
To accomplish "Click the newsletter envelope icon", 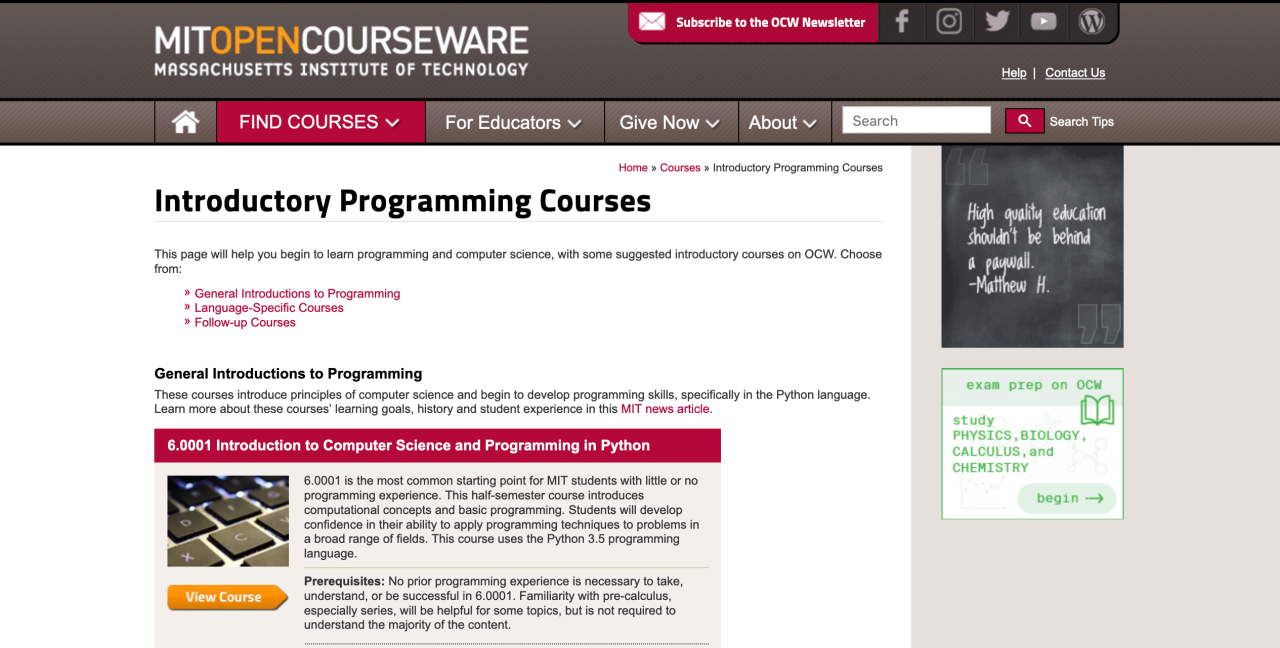I will (652, 21).
